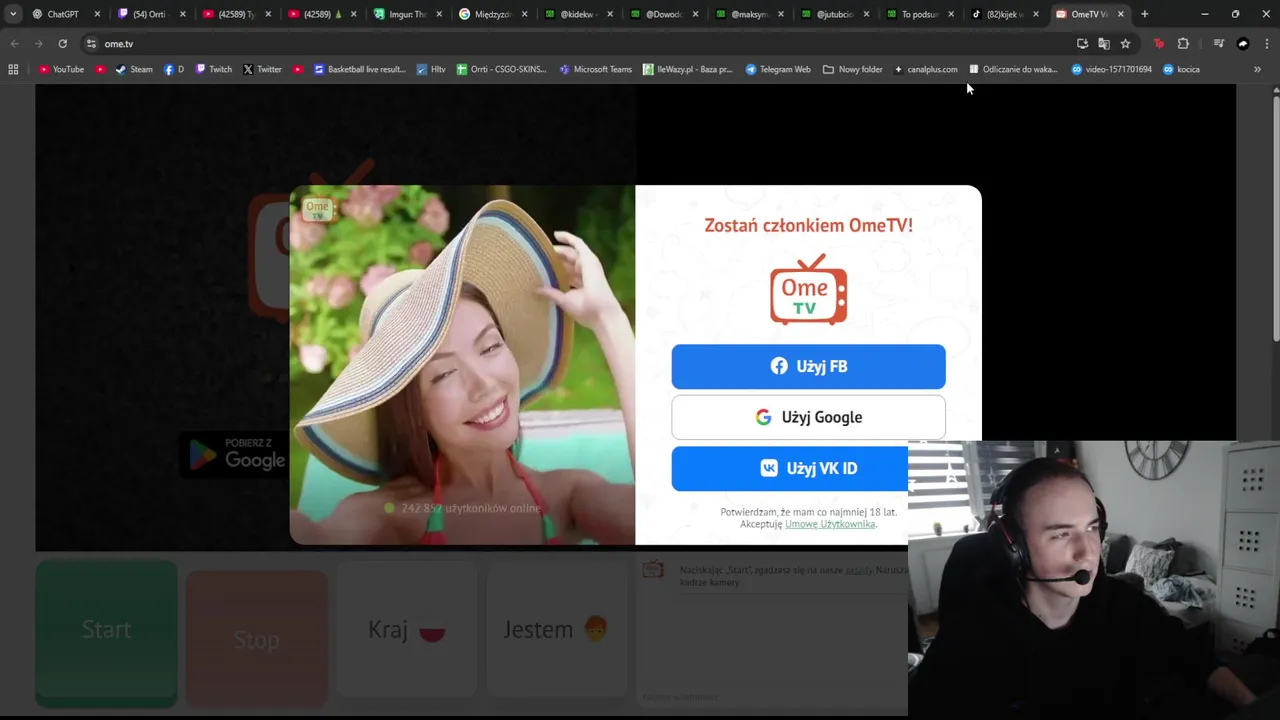Switch to the ChatGPT tab

click(66, 14)
